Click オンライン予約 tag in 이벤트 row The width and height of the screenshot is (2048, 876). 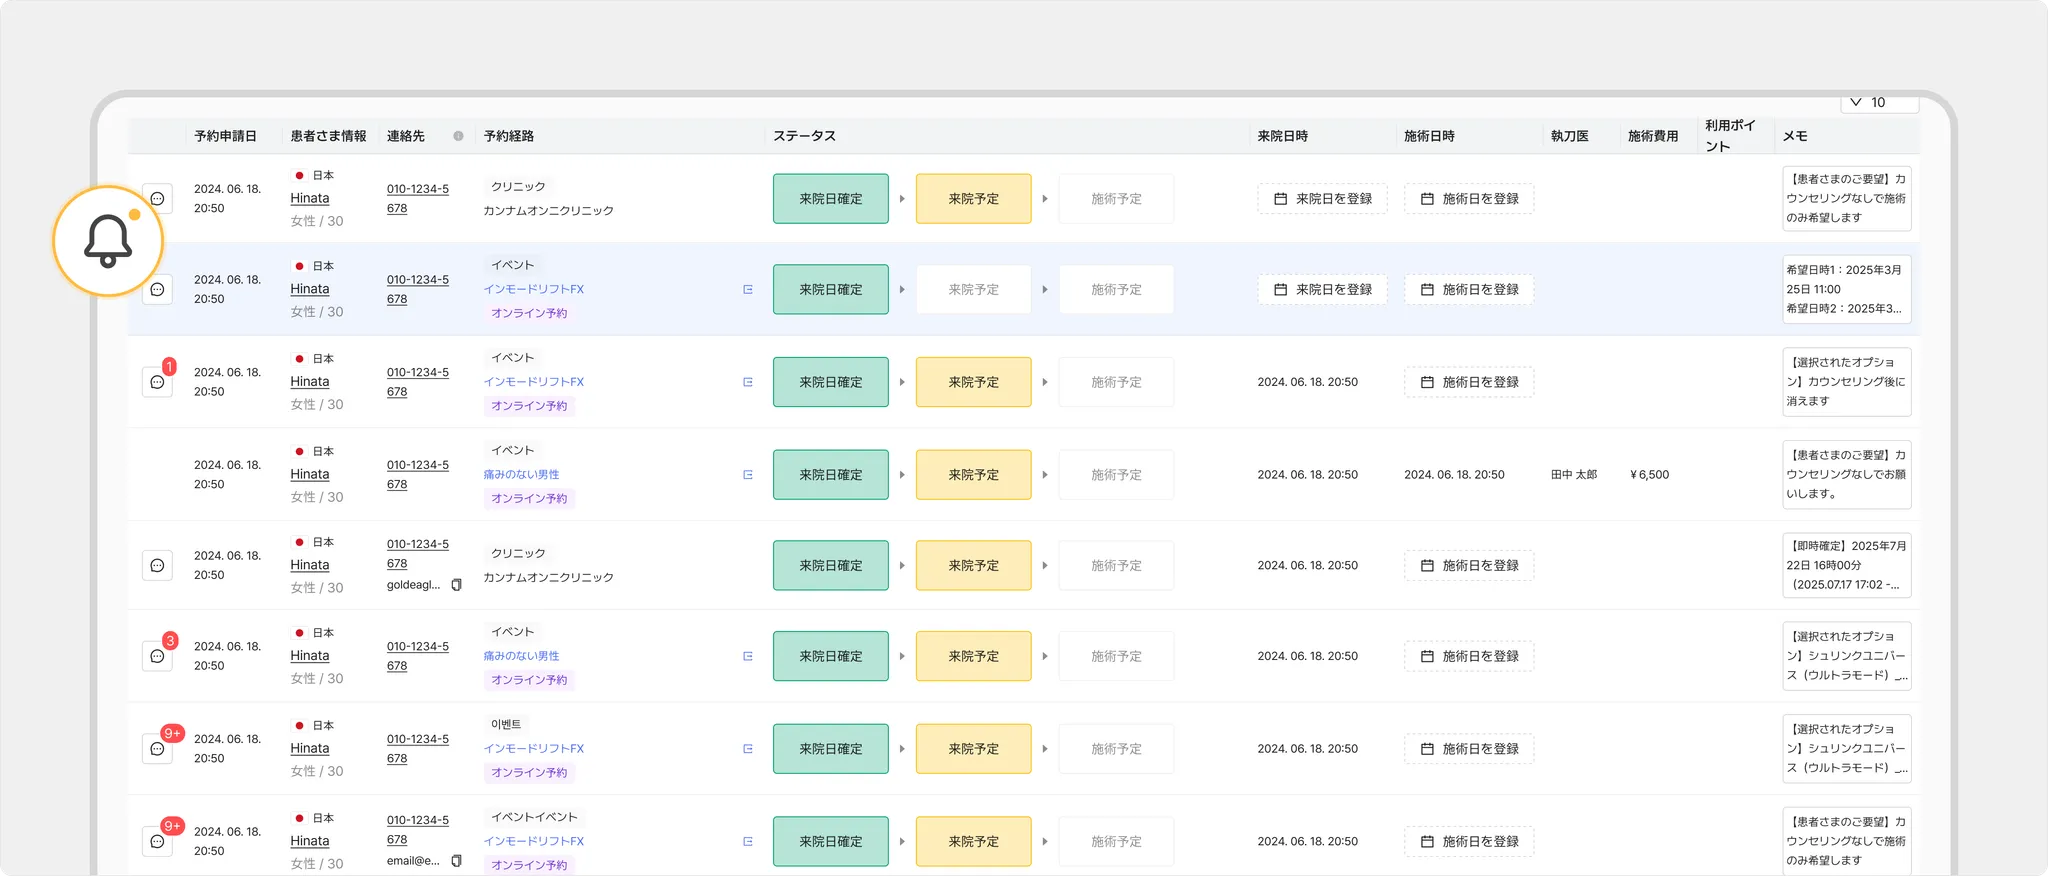click(529, 773)
